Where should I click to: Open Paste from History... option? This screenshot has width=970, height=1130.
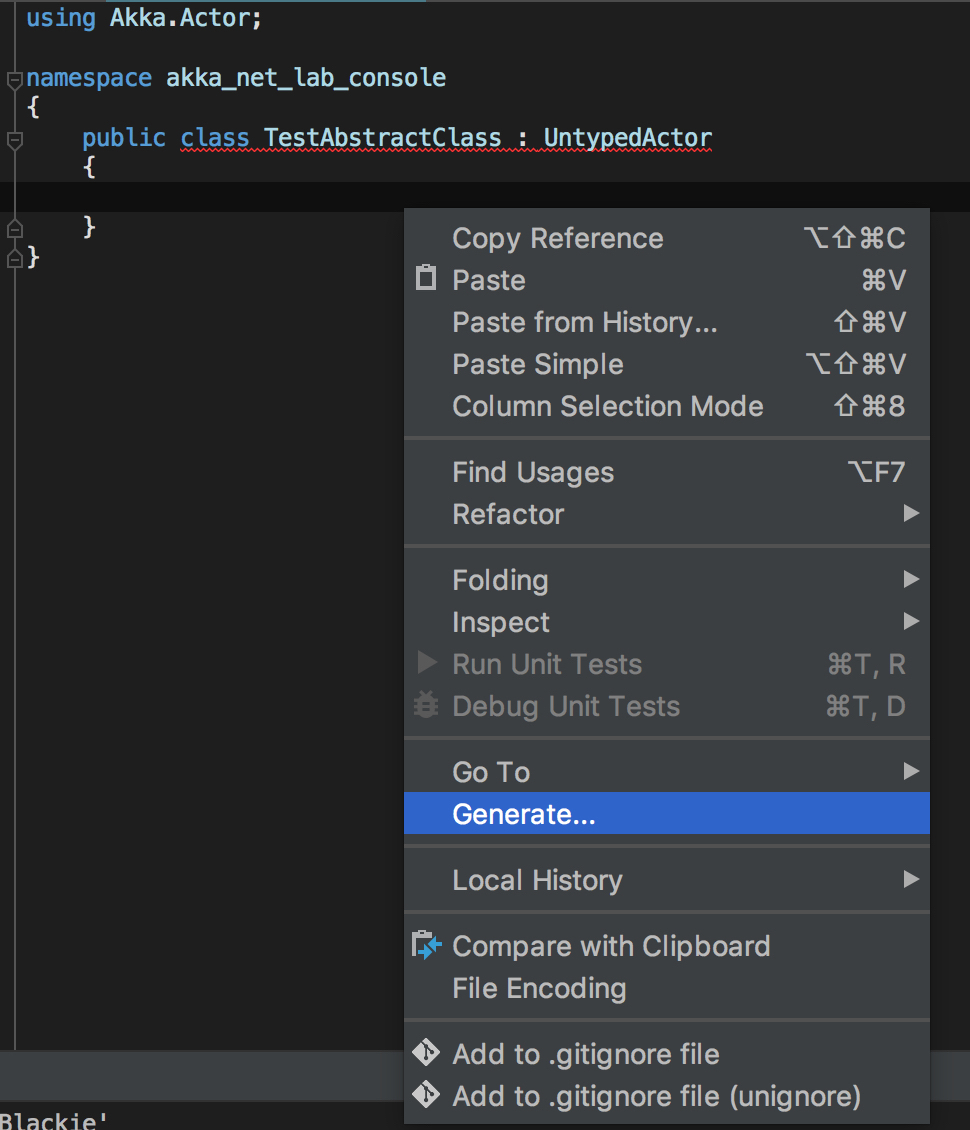click(584, 322)
